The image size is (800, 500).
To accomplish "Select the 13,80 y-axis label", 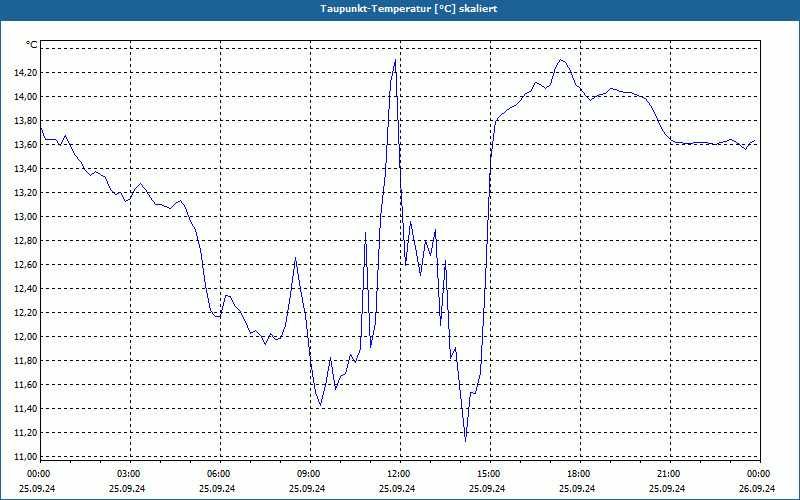I will point(25,120).
